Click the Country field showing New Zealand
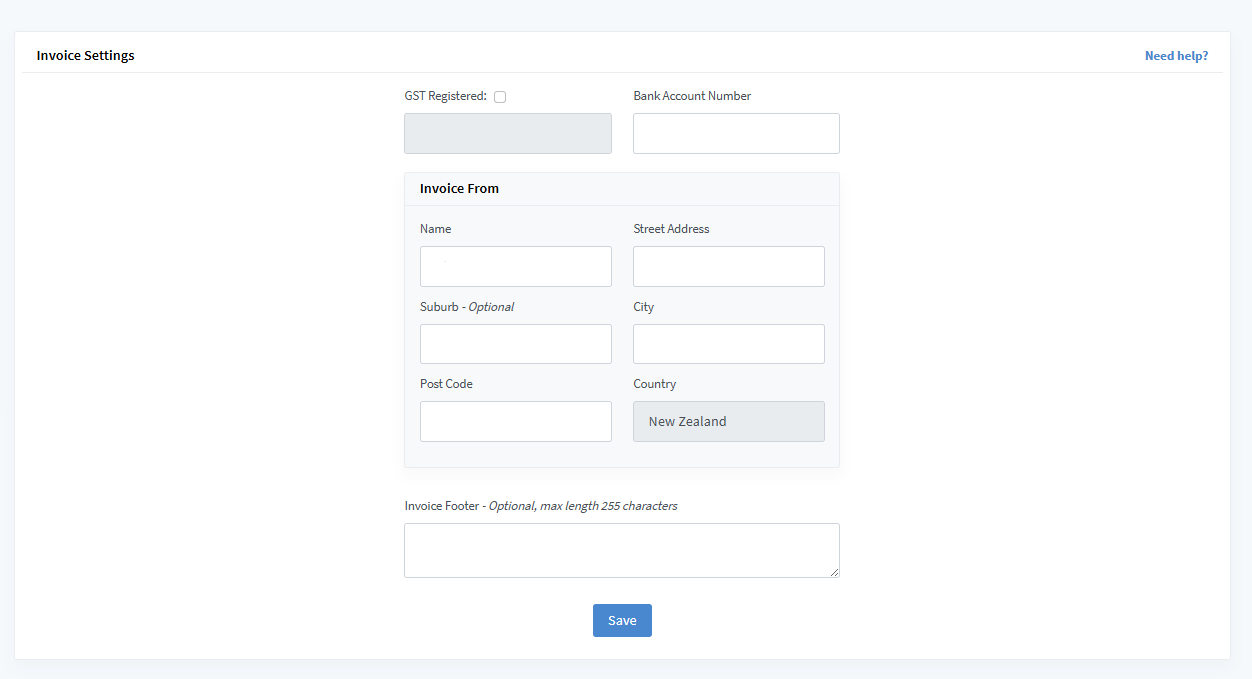The image size is (1252, 679). pyautogui.click(x=728, y=421)
